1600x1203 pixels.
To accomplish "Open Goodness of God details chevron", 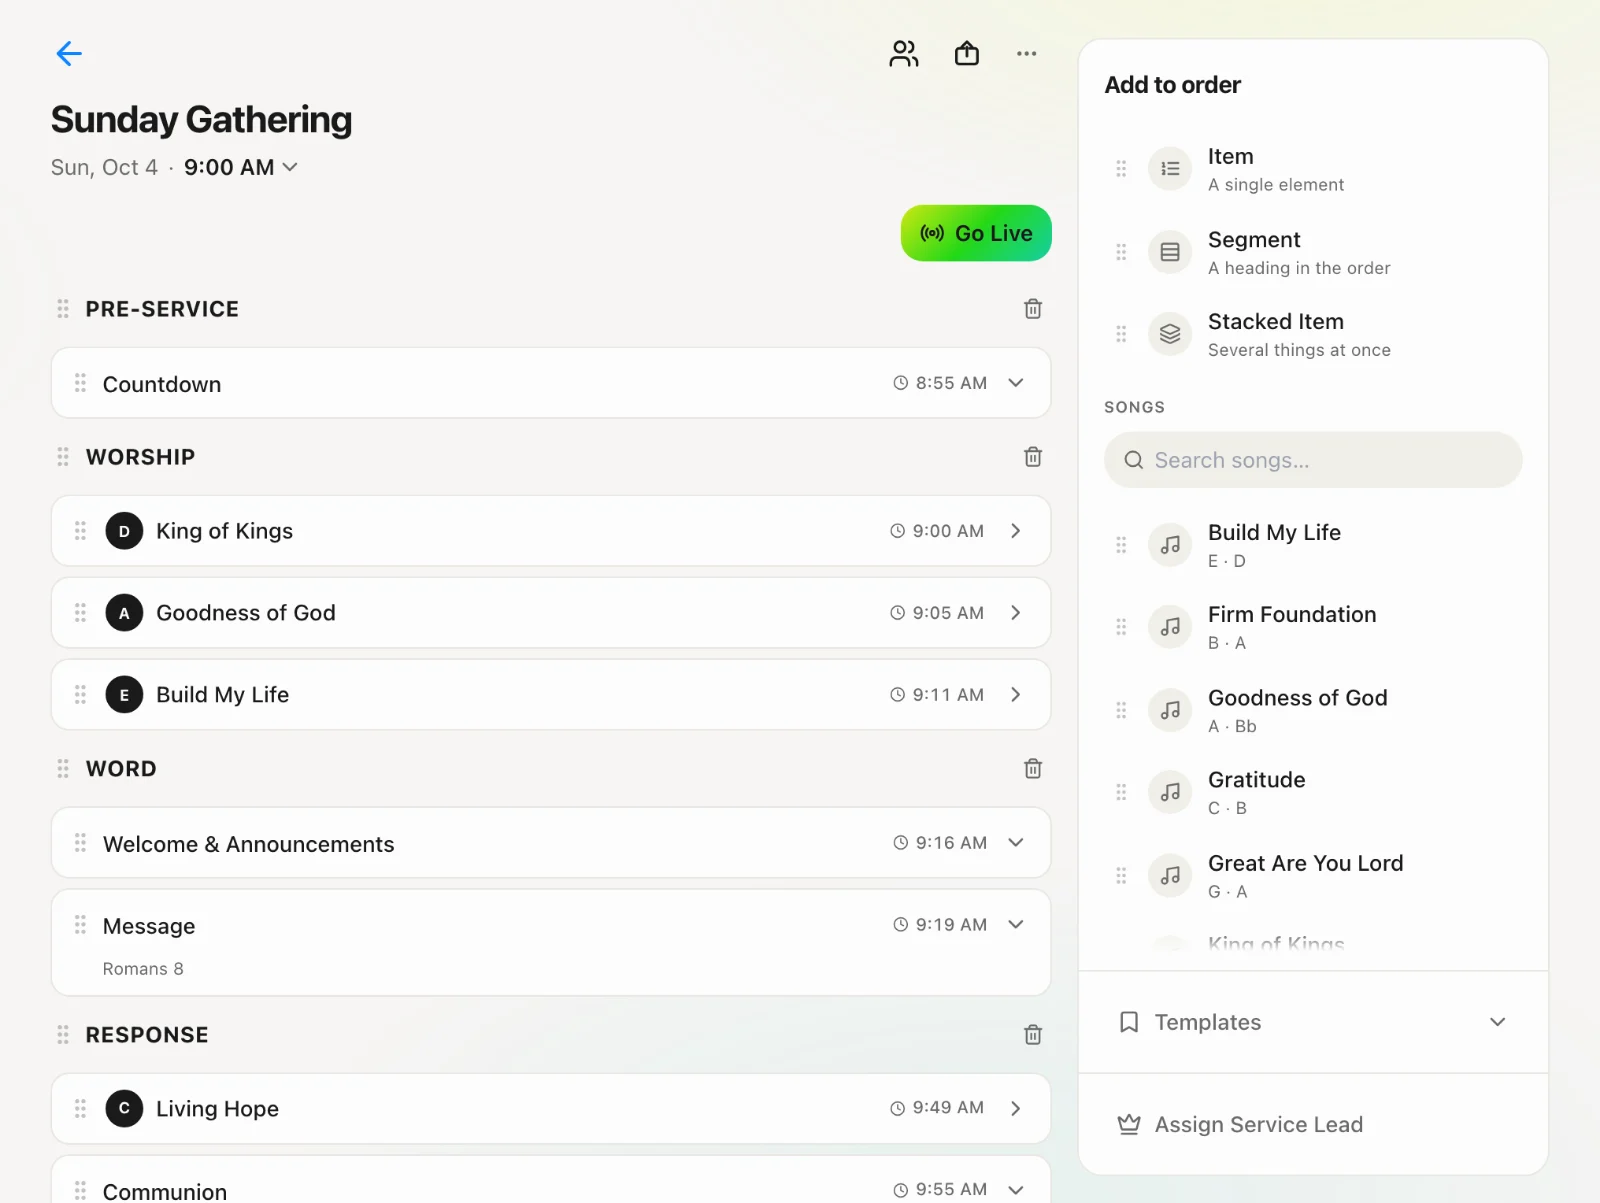I will (x=1016, y=613).
